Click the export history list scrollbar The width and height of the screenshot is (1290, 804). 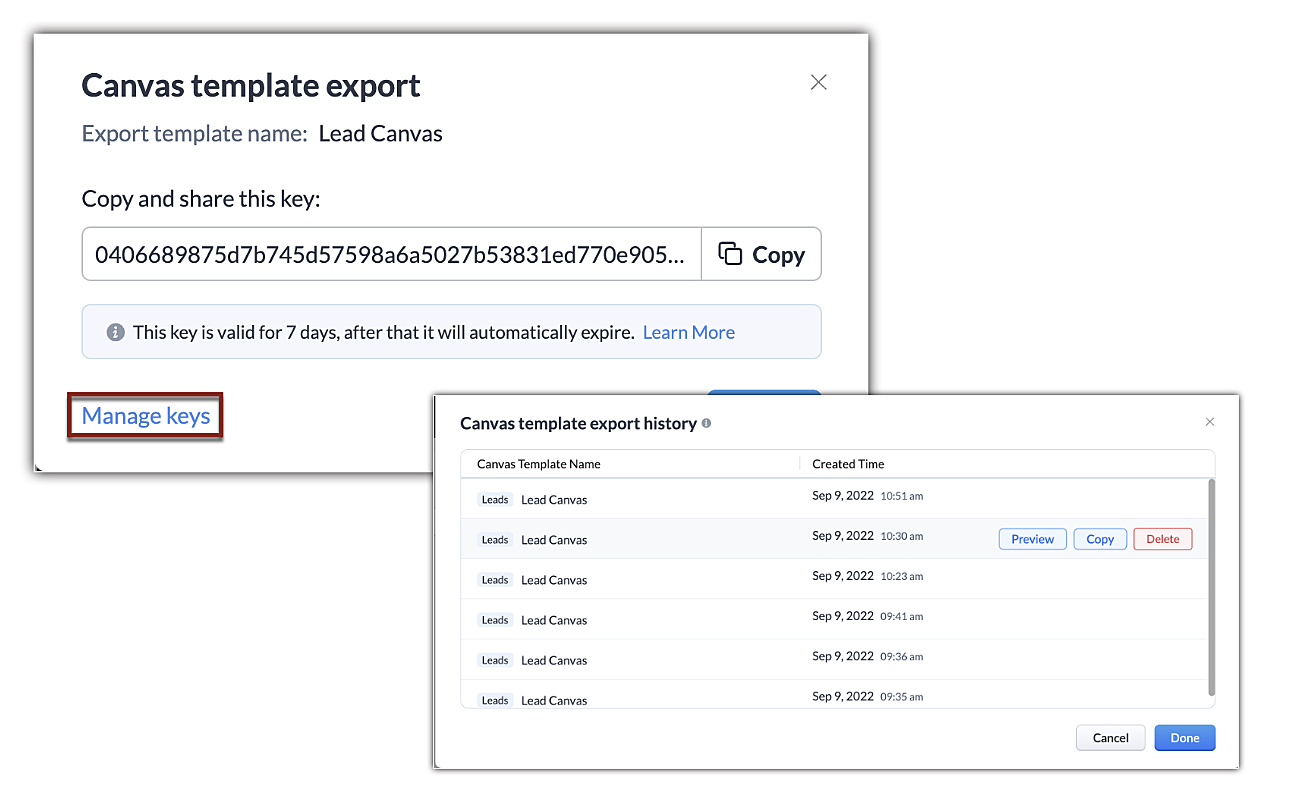click(1212, 585)
